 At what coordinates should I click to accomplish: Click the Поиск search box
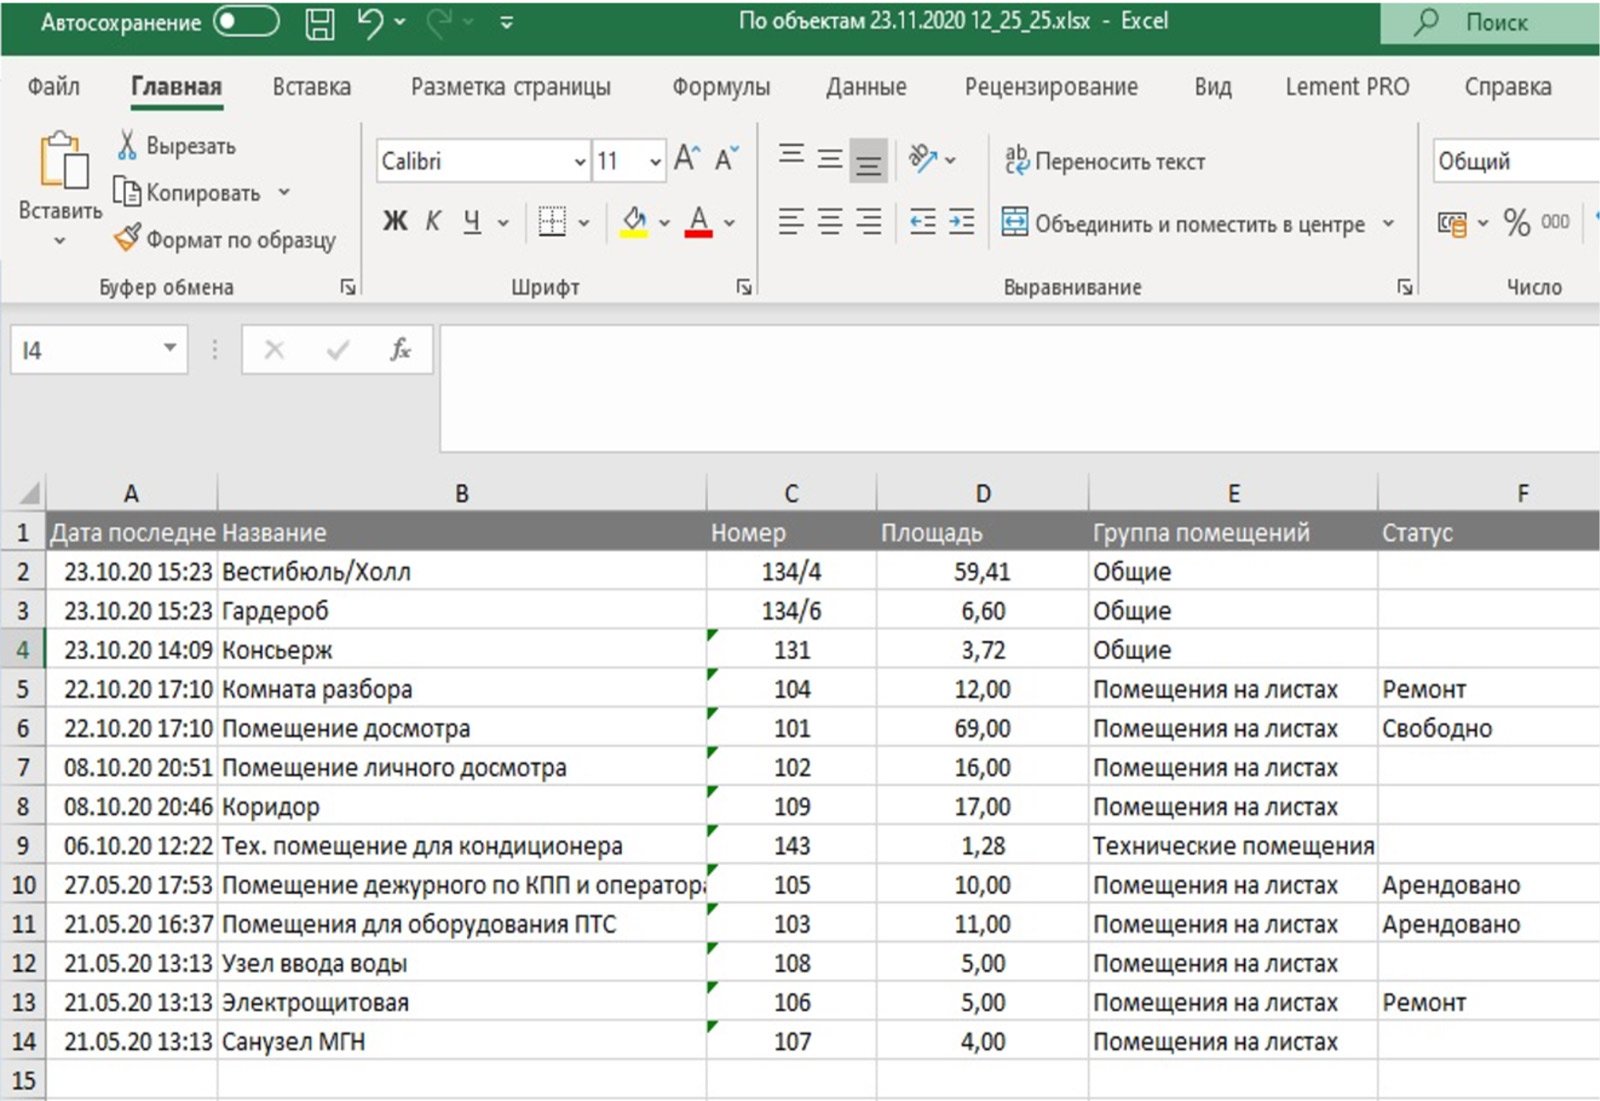coord(1490,22)
